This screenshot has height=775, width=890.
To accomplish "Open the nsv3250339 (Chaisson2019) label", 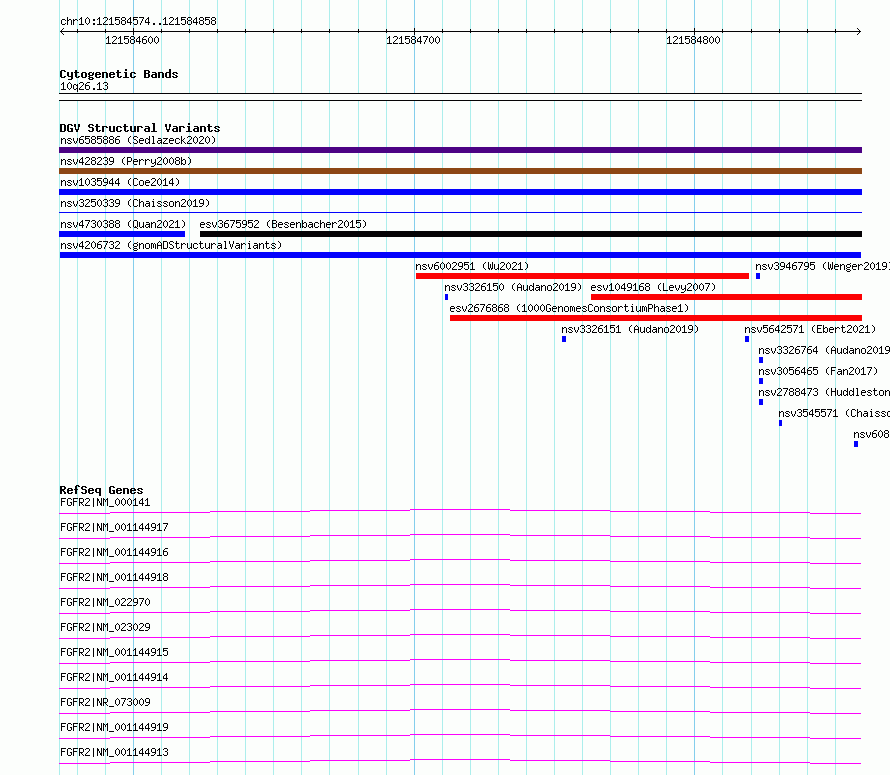I will pyautogui.click(x=135, y=203).
